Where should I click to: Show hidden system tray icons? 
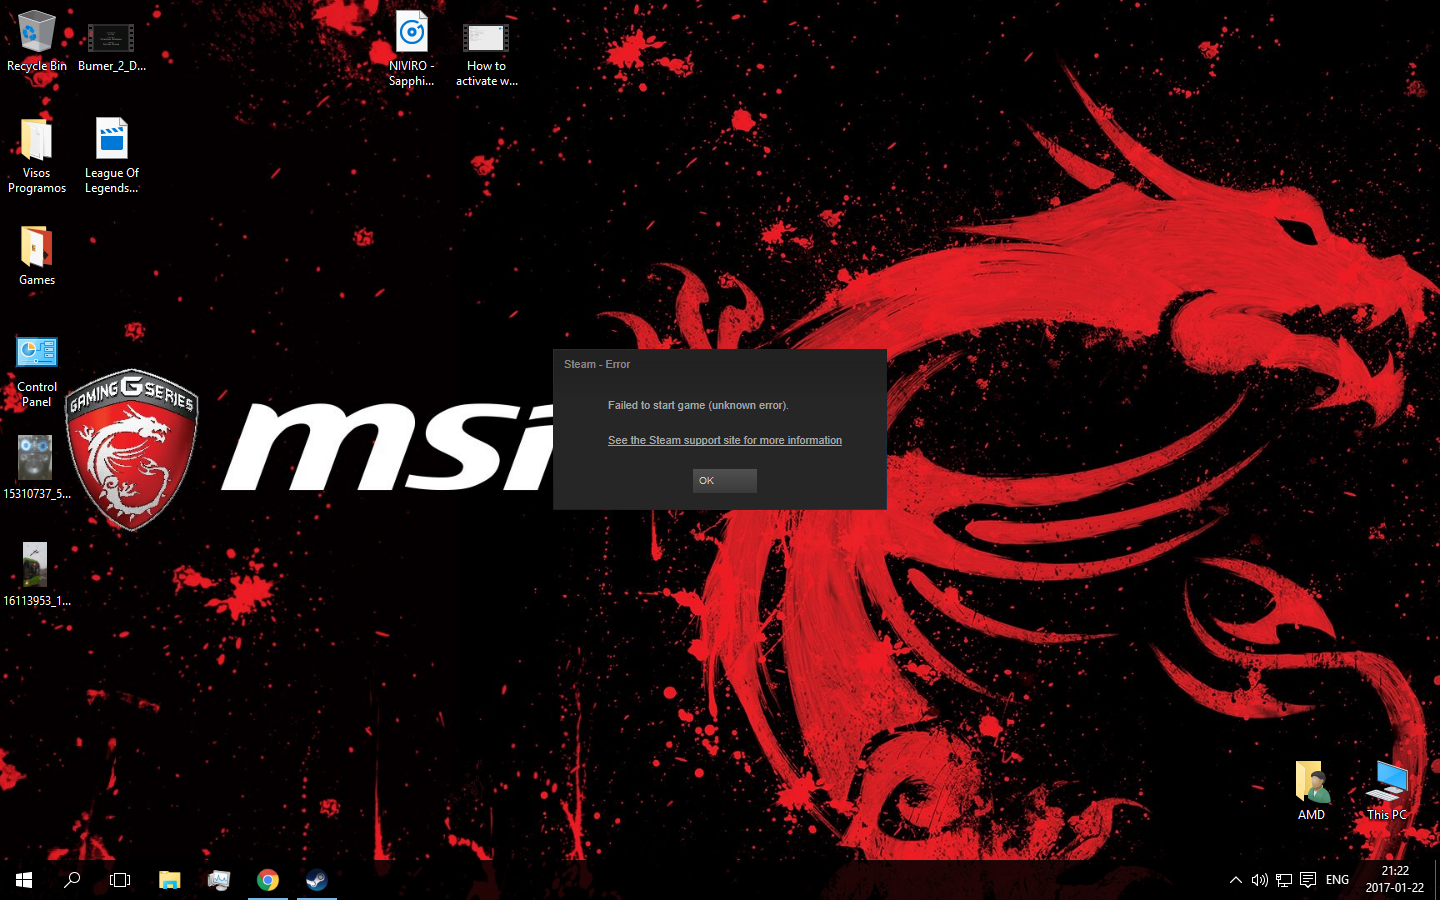click(1236, 880)
